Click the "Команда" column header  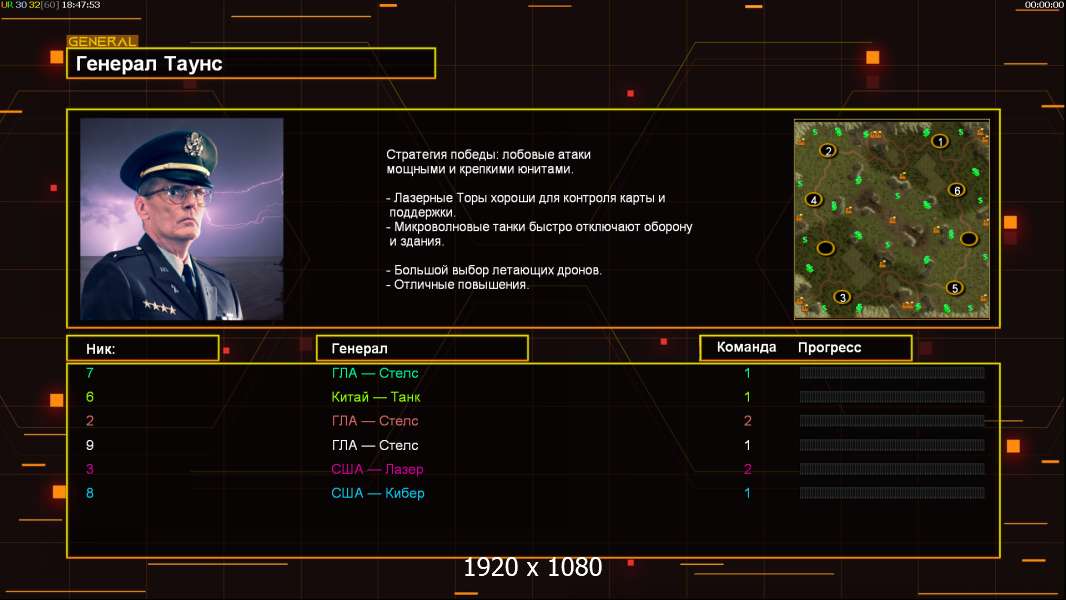[x=746, y=347]
